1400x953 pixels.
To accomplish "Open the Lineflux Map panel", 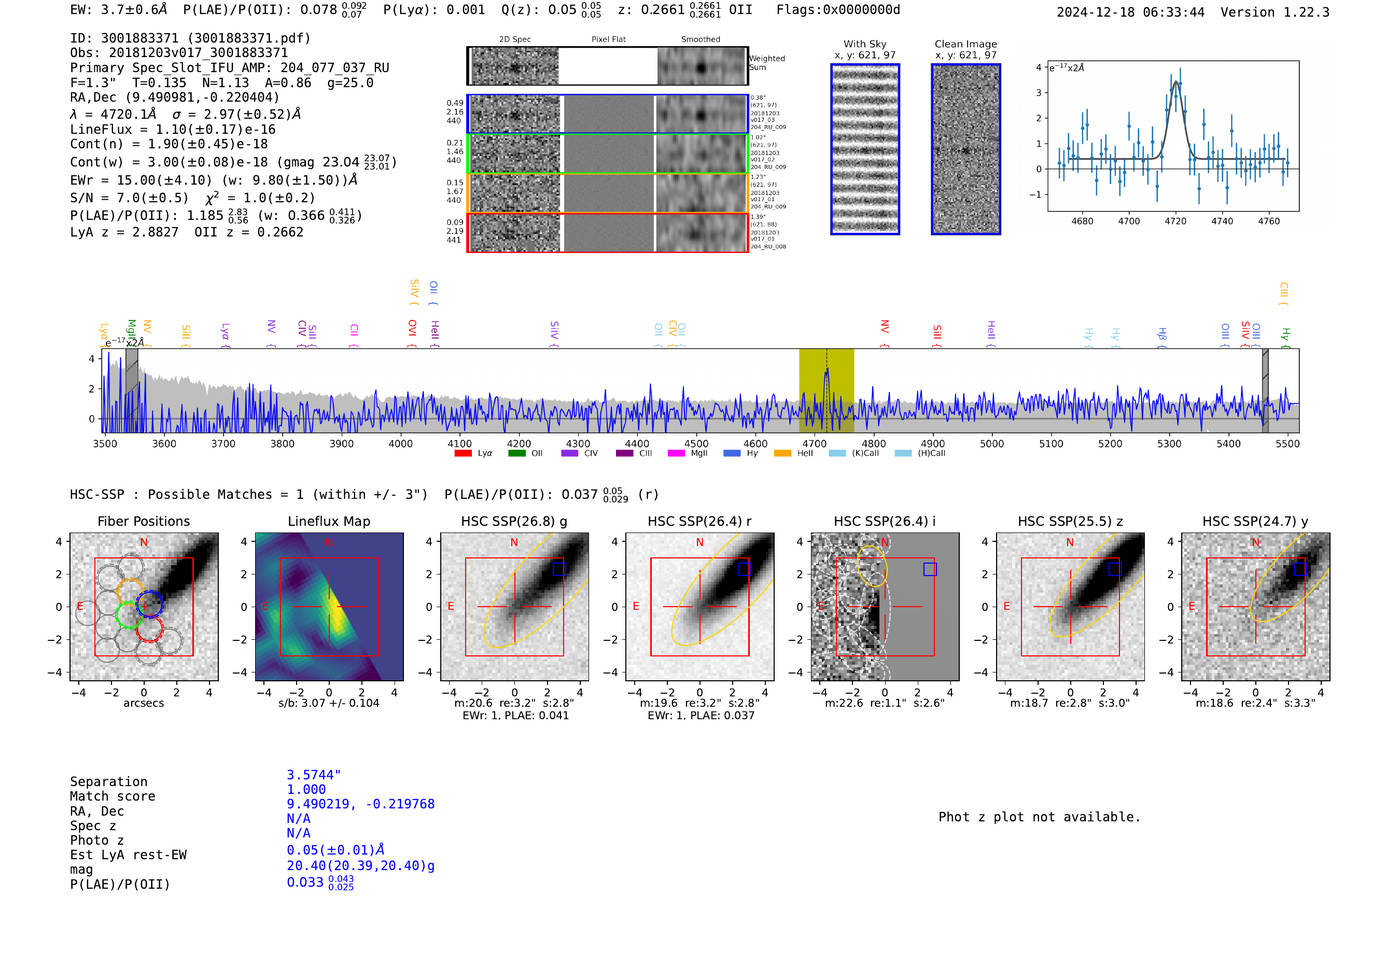I will (x=329, y=607).
